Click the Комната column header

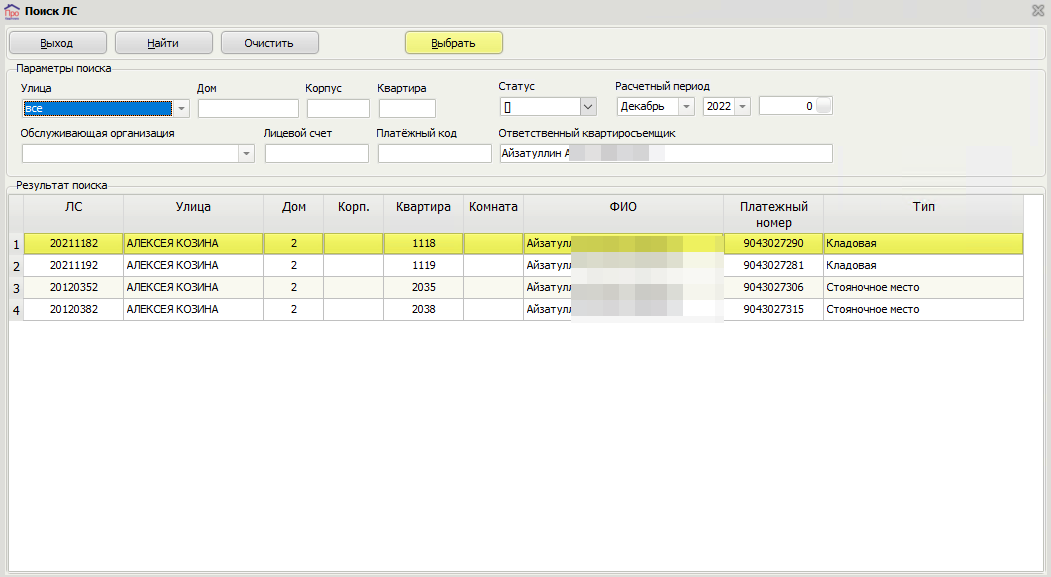pos(493,214)
